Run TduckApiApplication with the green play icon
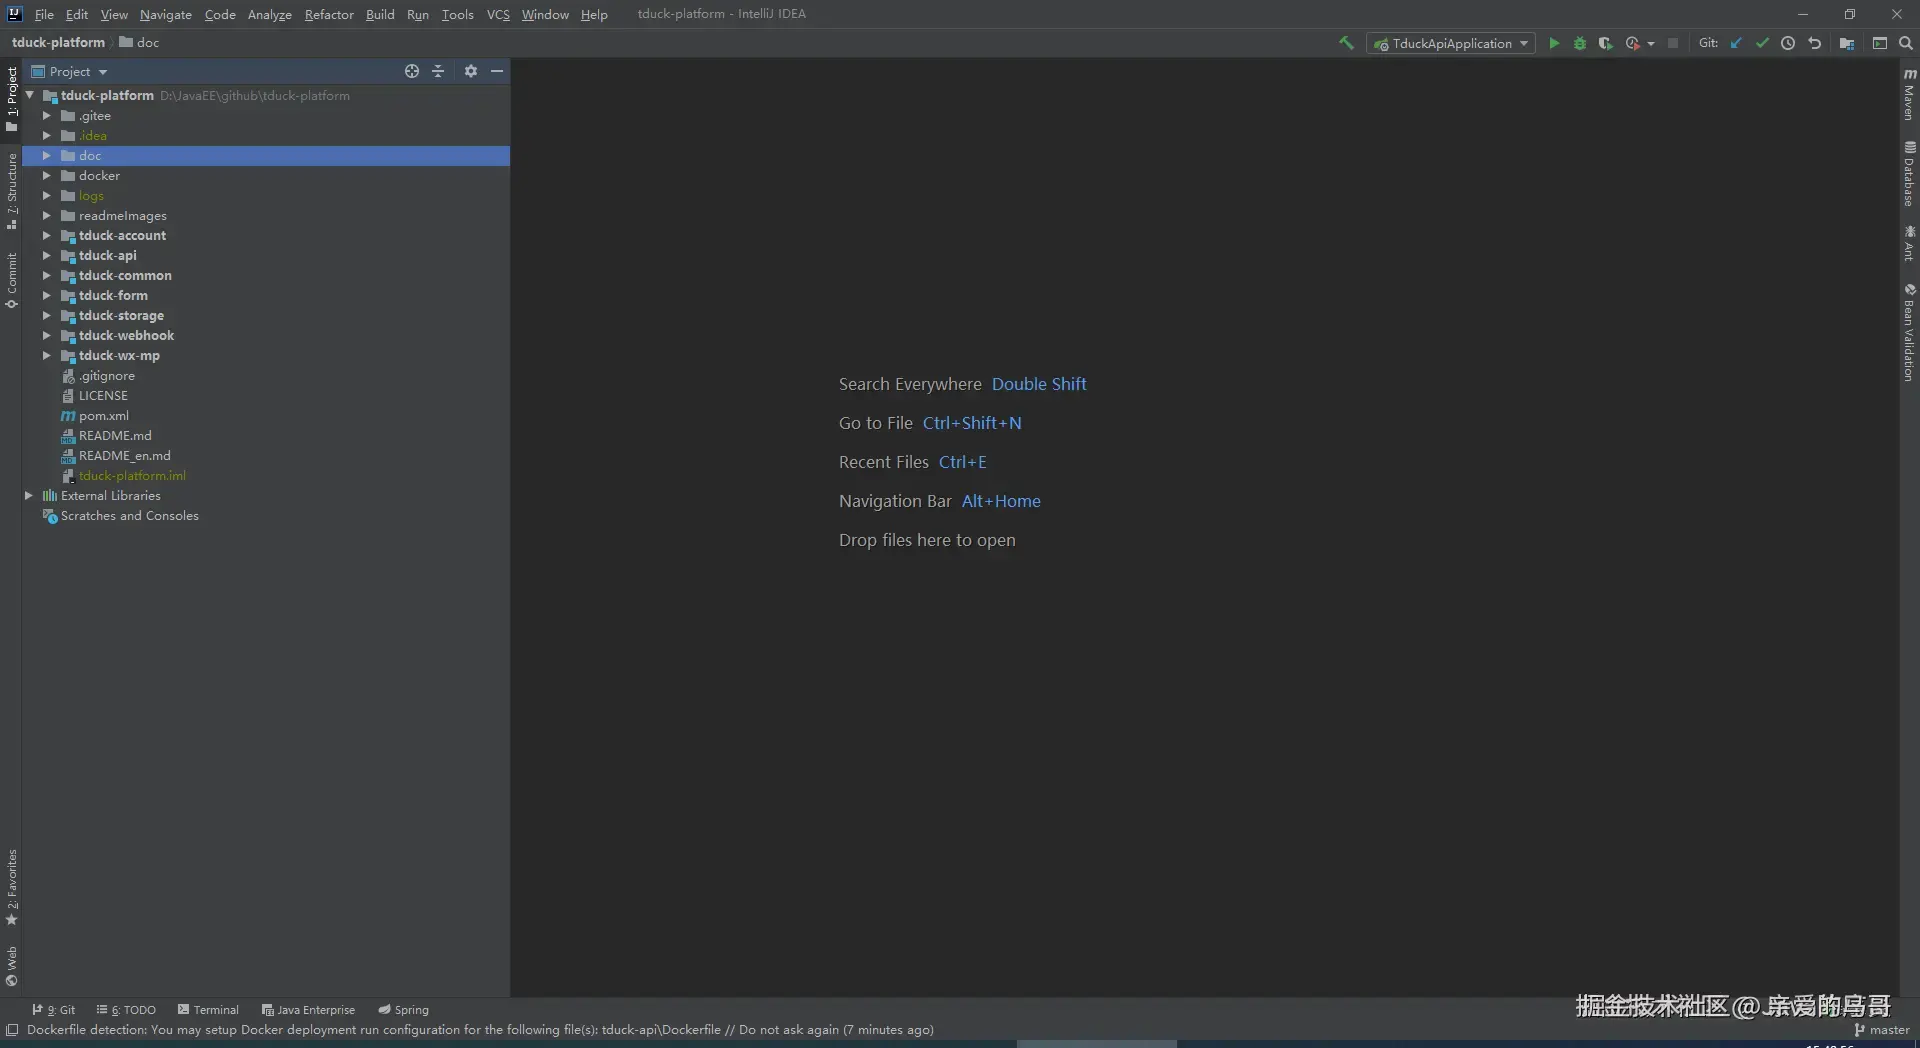Viewport: 1920px width, 1048px height. pos(1553,43)
